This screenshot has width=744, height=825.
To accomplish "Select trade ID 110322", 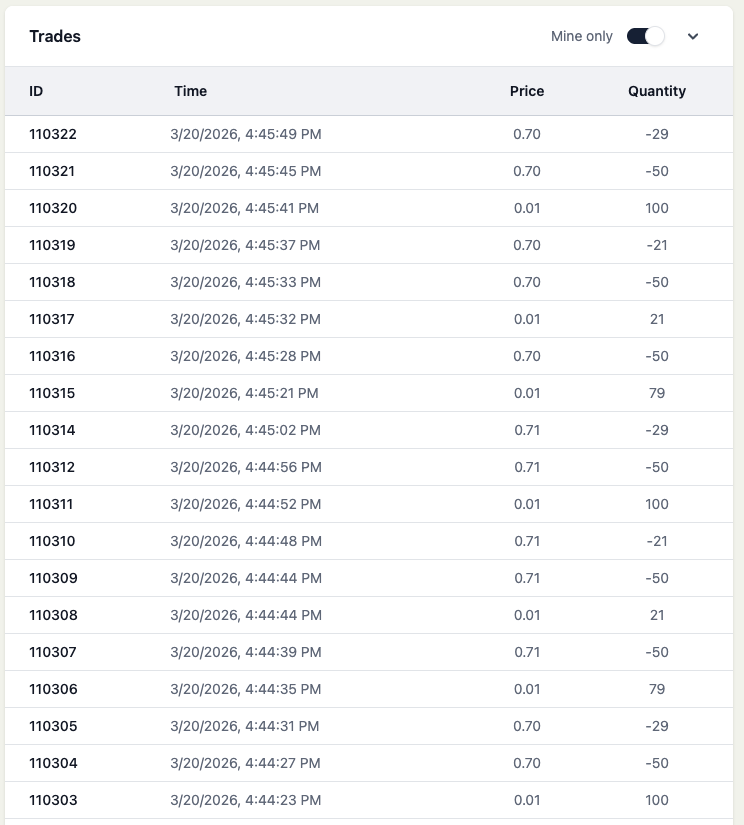I will point(53,134).
